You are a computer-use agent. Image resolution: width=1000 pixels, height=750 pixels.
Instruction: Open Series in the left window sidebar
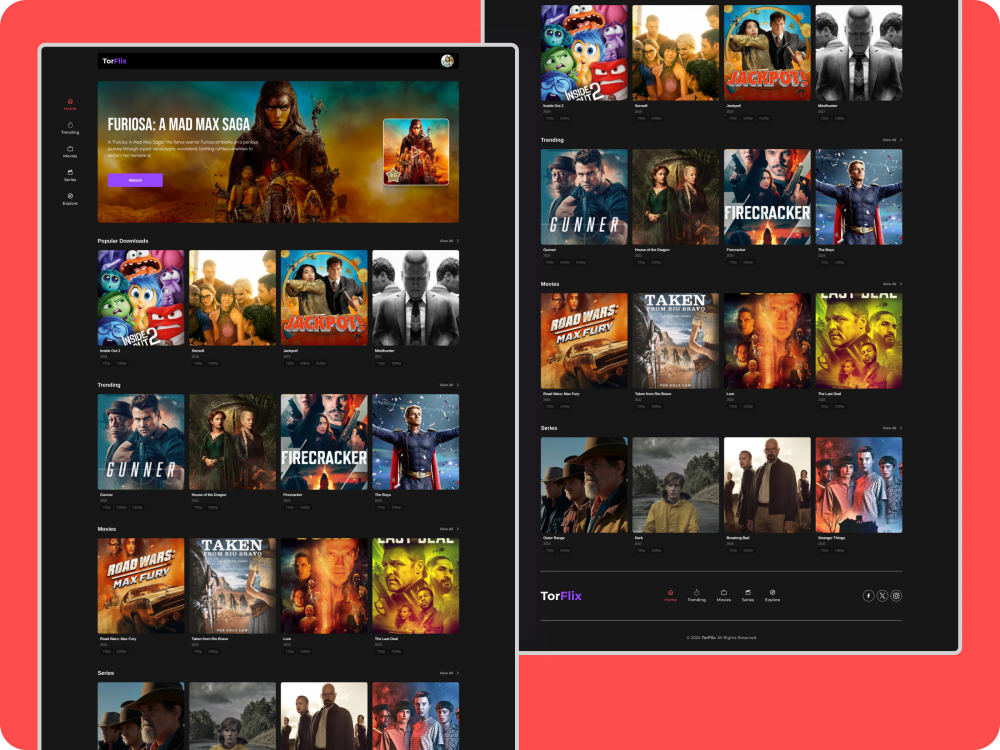pyautogui.click(x=70, y=175)
